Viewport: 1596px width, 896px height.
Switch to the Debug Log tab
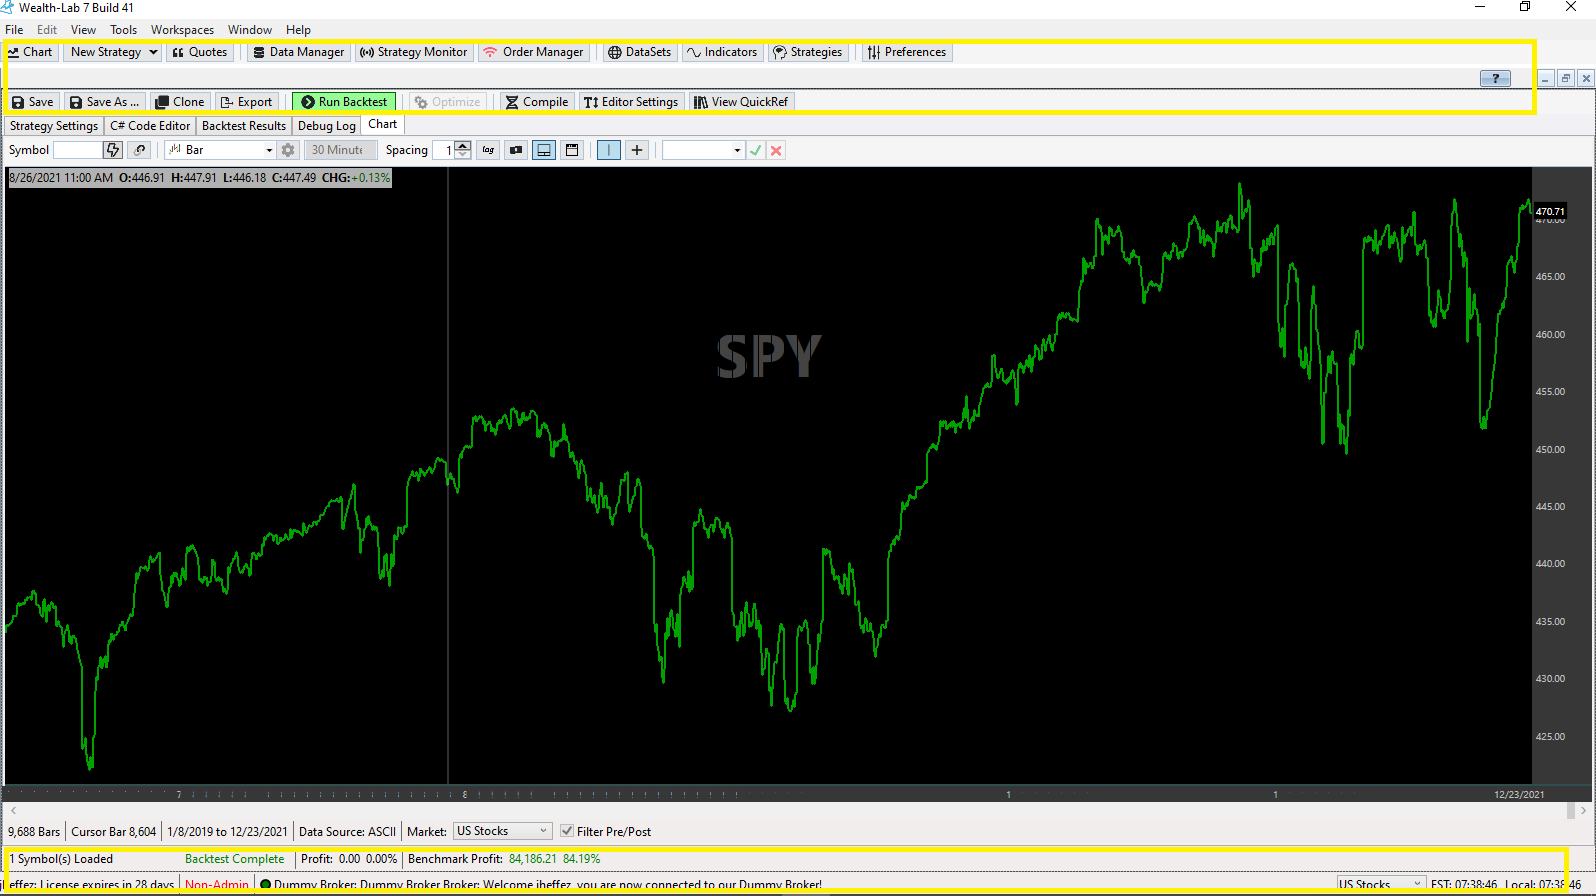[327, 126]
